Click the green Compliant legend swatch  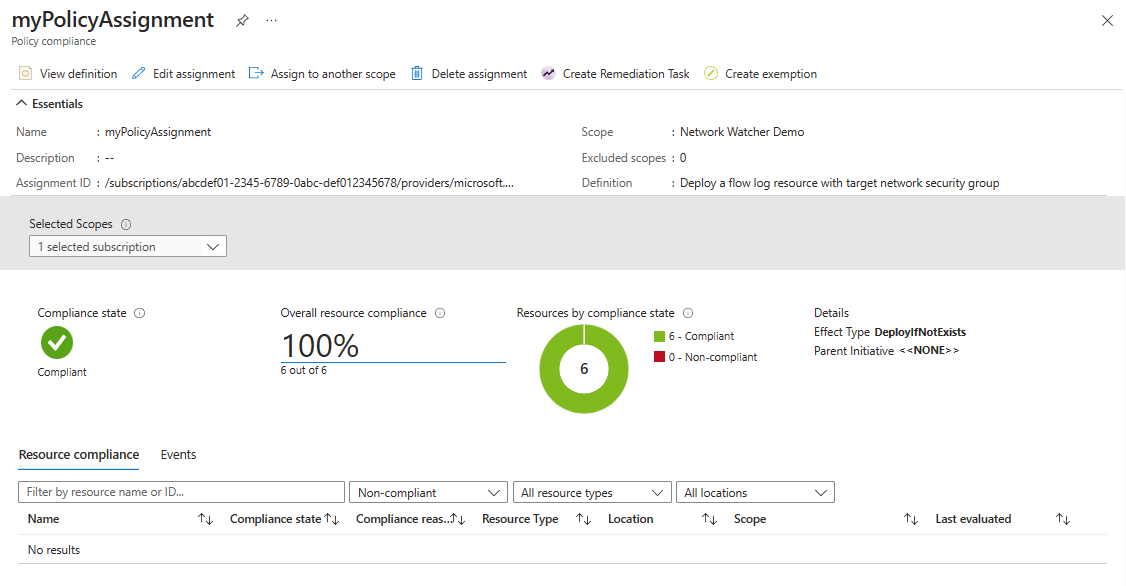[x=659, y=337]
